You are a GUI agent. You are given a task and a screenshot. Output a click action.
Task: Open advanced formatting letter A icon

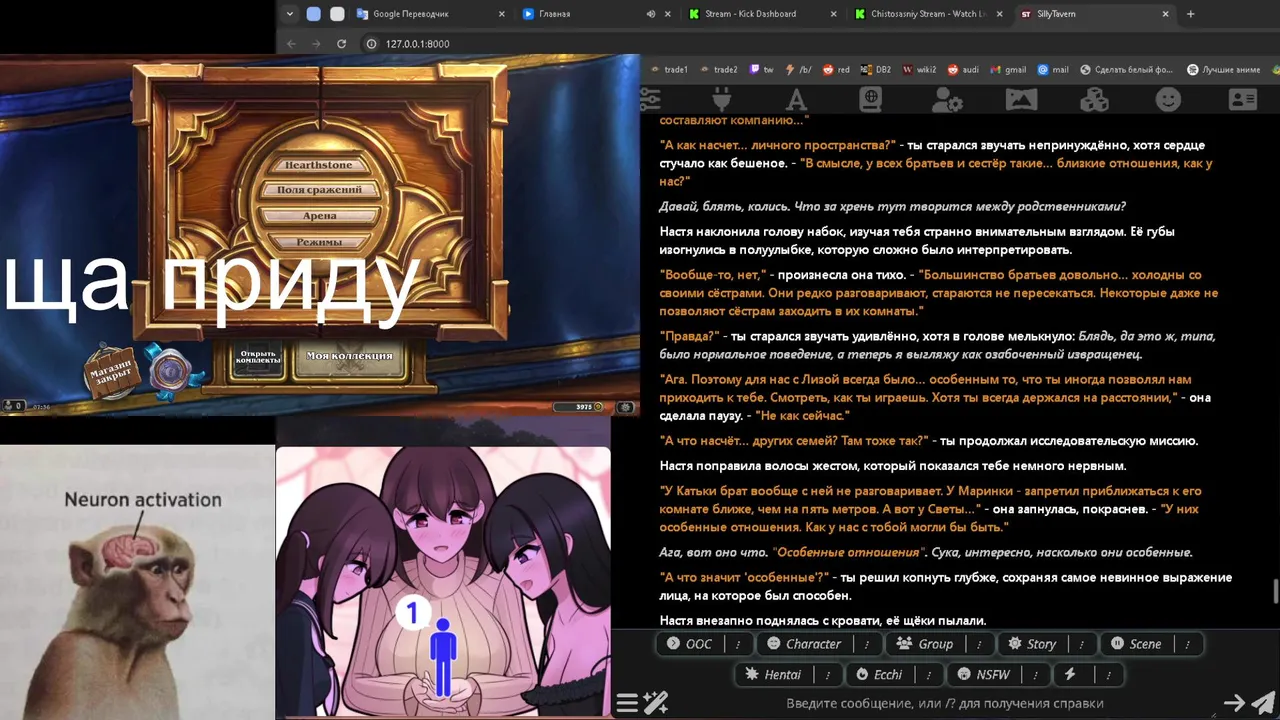click(x=796, y=99)
